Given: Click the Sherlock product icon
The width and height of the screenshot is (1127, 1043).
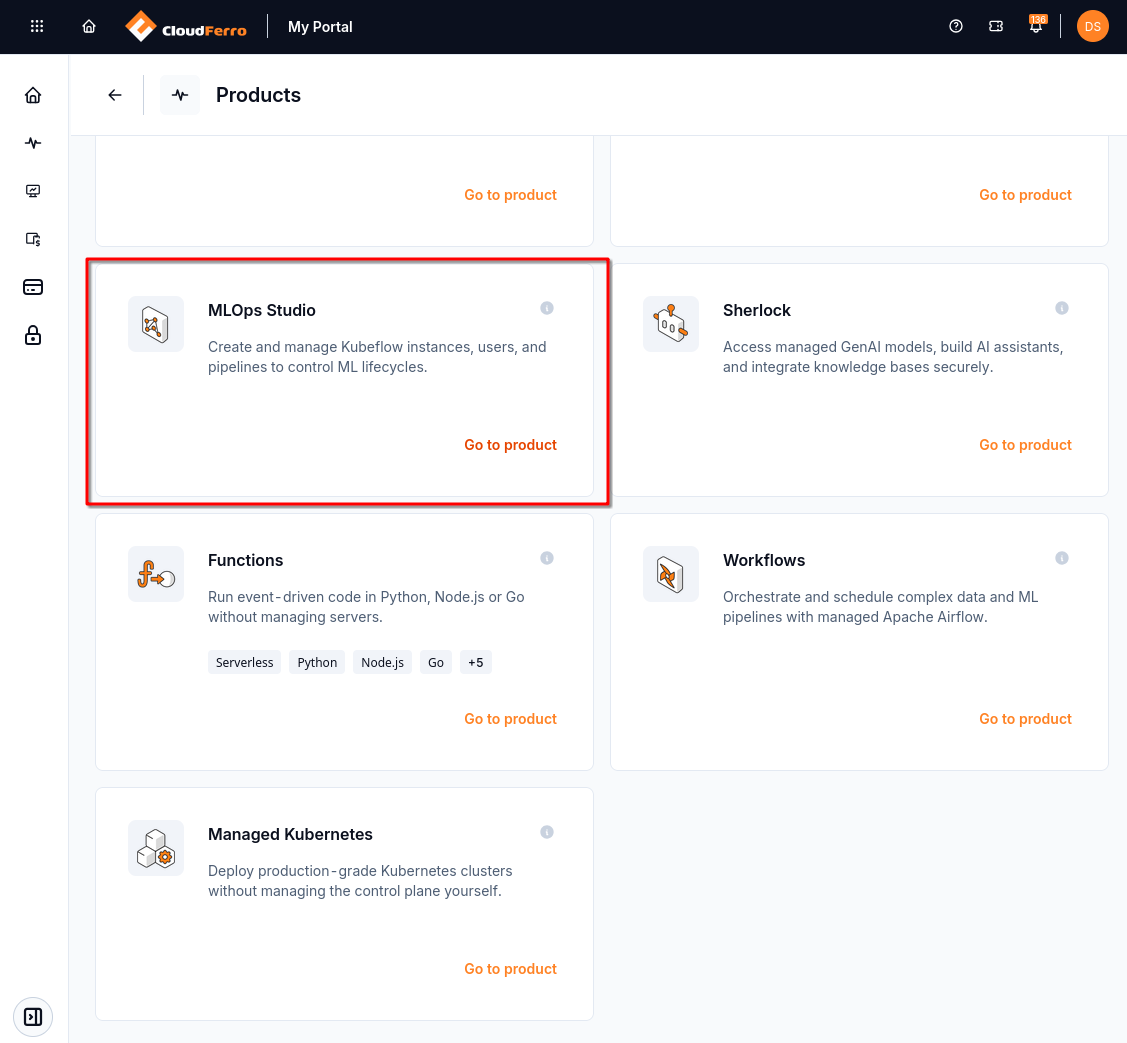Looking at the screenshot, I should tap(671, 324).
